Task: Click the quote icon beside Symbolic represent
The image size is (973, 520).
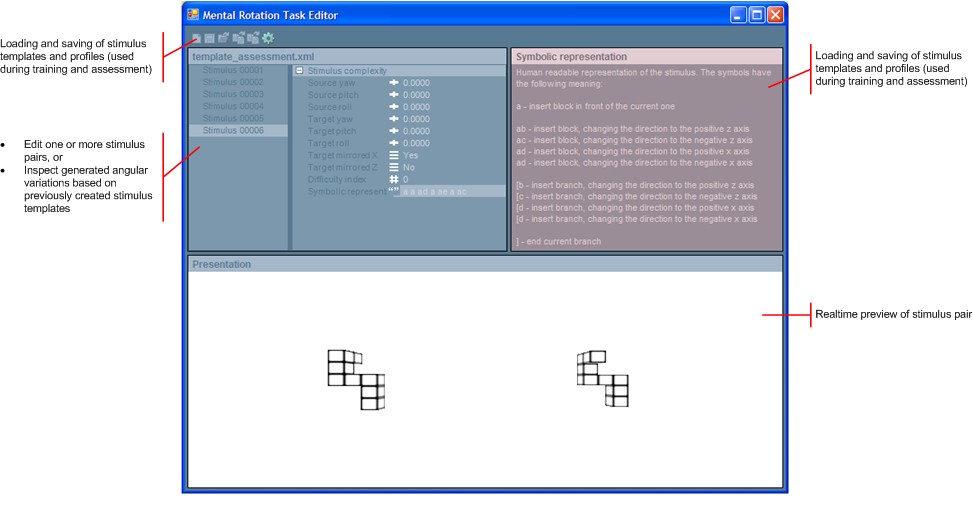Action: click(x=394, y=191)
